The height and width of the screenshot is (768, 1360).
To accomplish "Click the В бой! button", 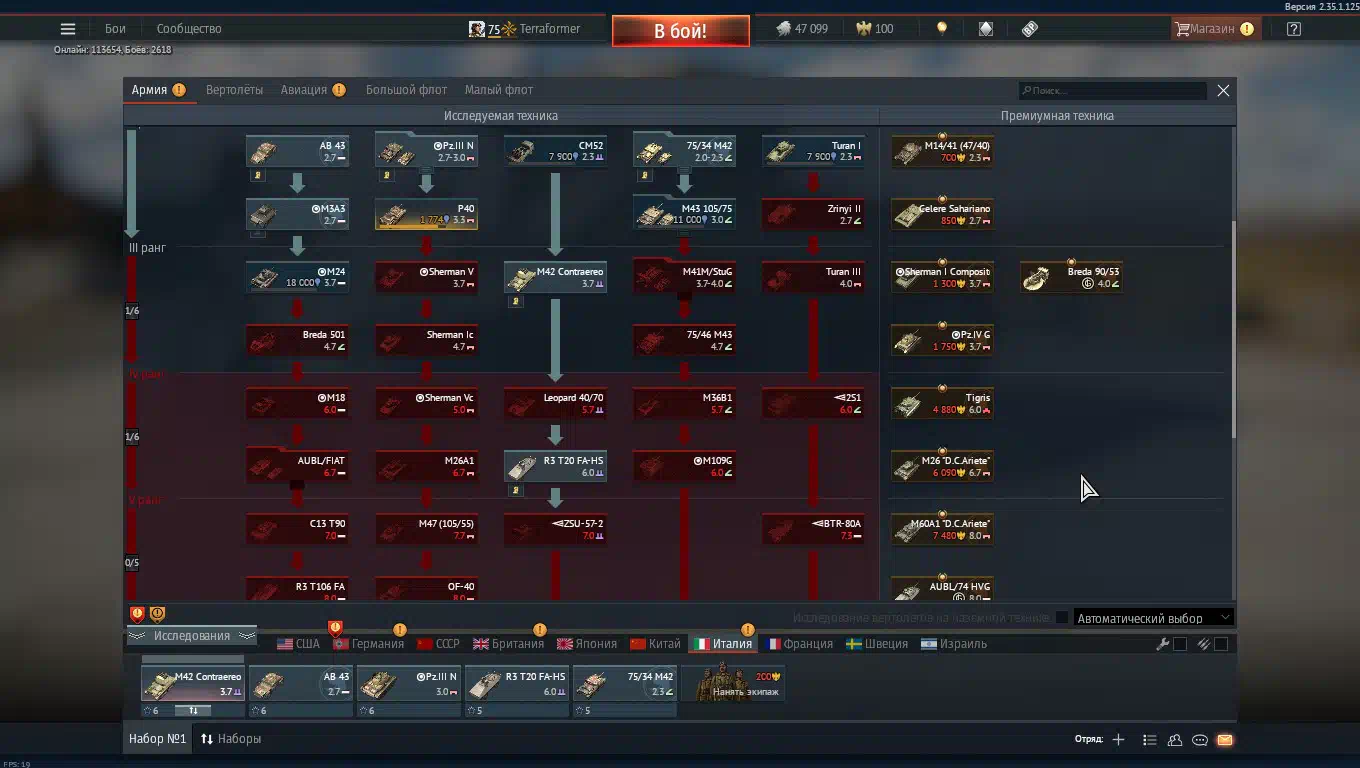I will point(681,31).
